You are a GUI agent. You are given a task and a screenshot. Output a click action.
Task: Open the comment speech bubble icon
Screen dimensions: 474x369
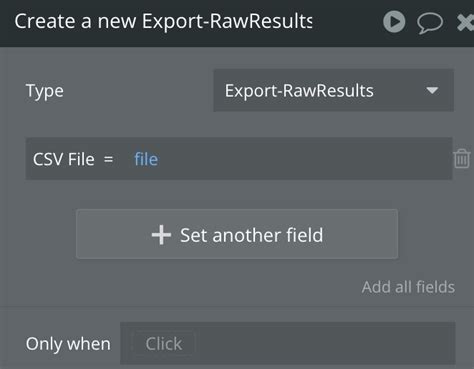click(430, 23)
